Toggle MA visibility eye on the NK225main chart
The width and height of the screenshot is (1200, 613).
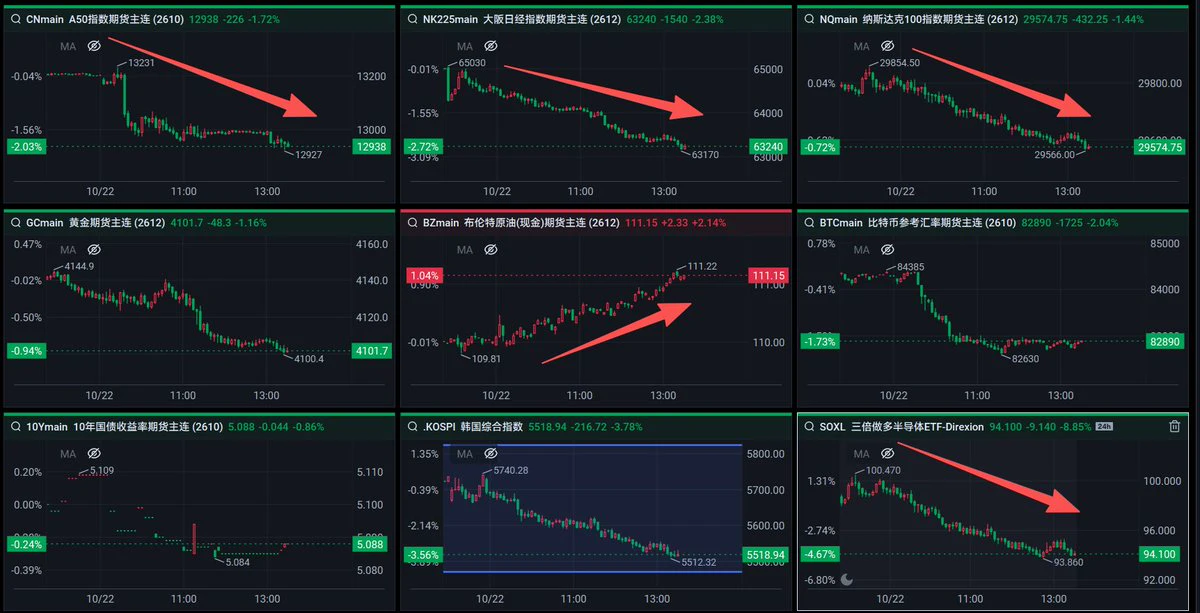tap(490, 46)
